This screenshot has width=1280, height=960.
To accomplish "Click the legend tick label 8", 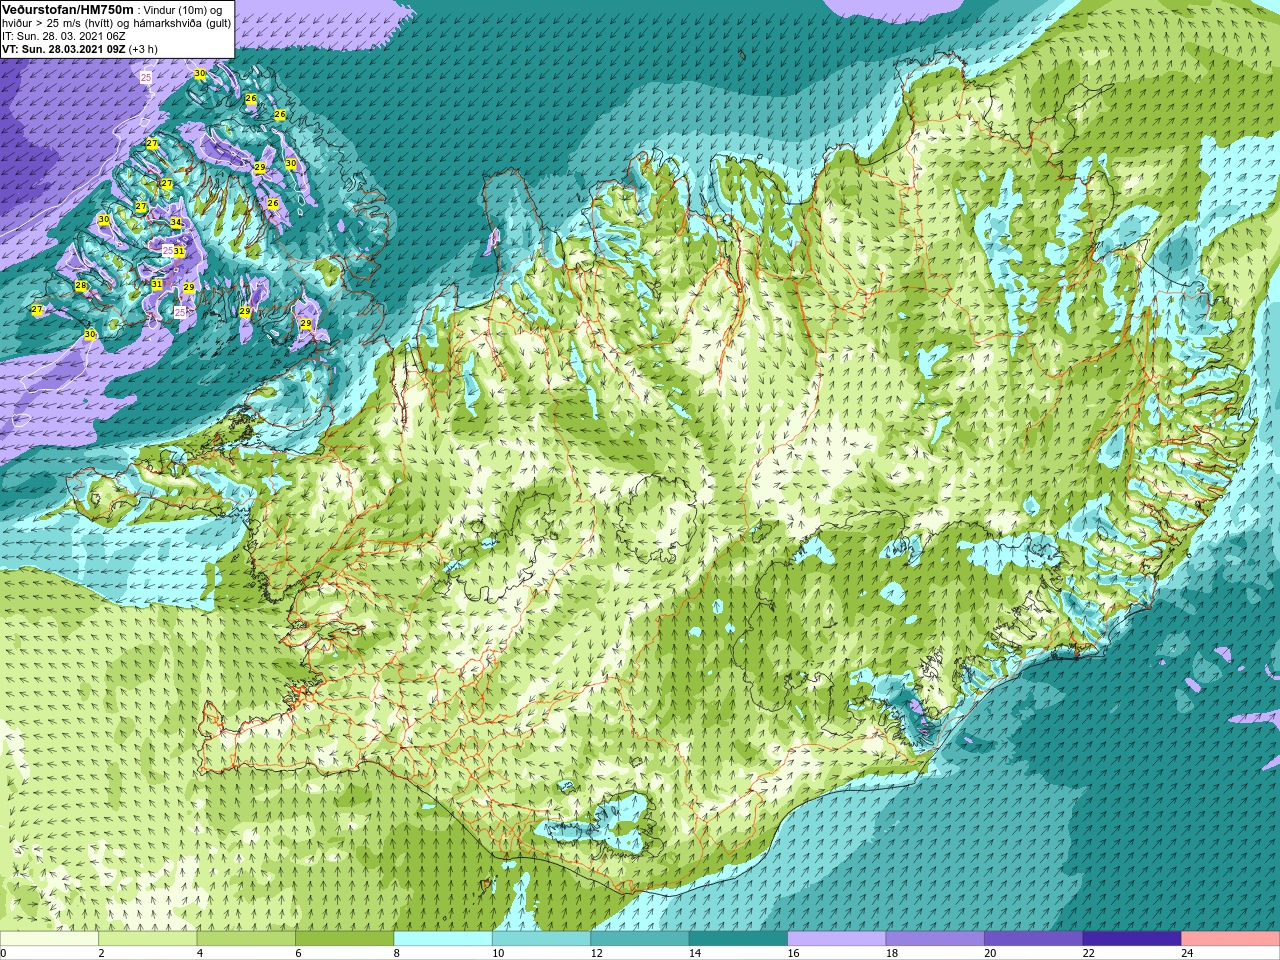I will 396,953.
